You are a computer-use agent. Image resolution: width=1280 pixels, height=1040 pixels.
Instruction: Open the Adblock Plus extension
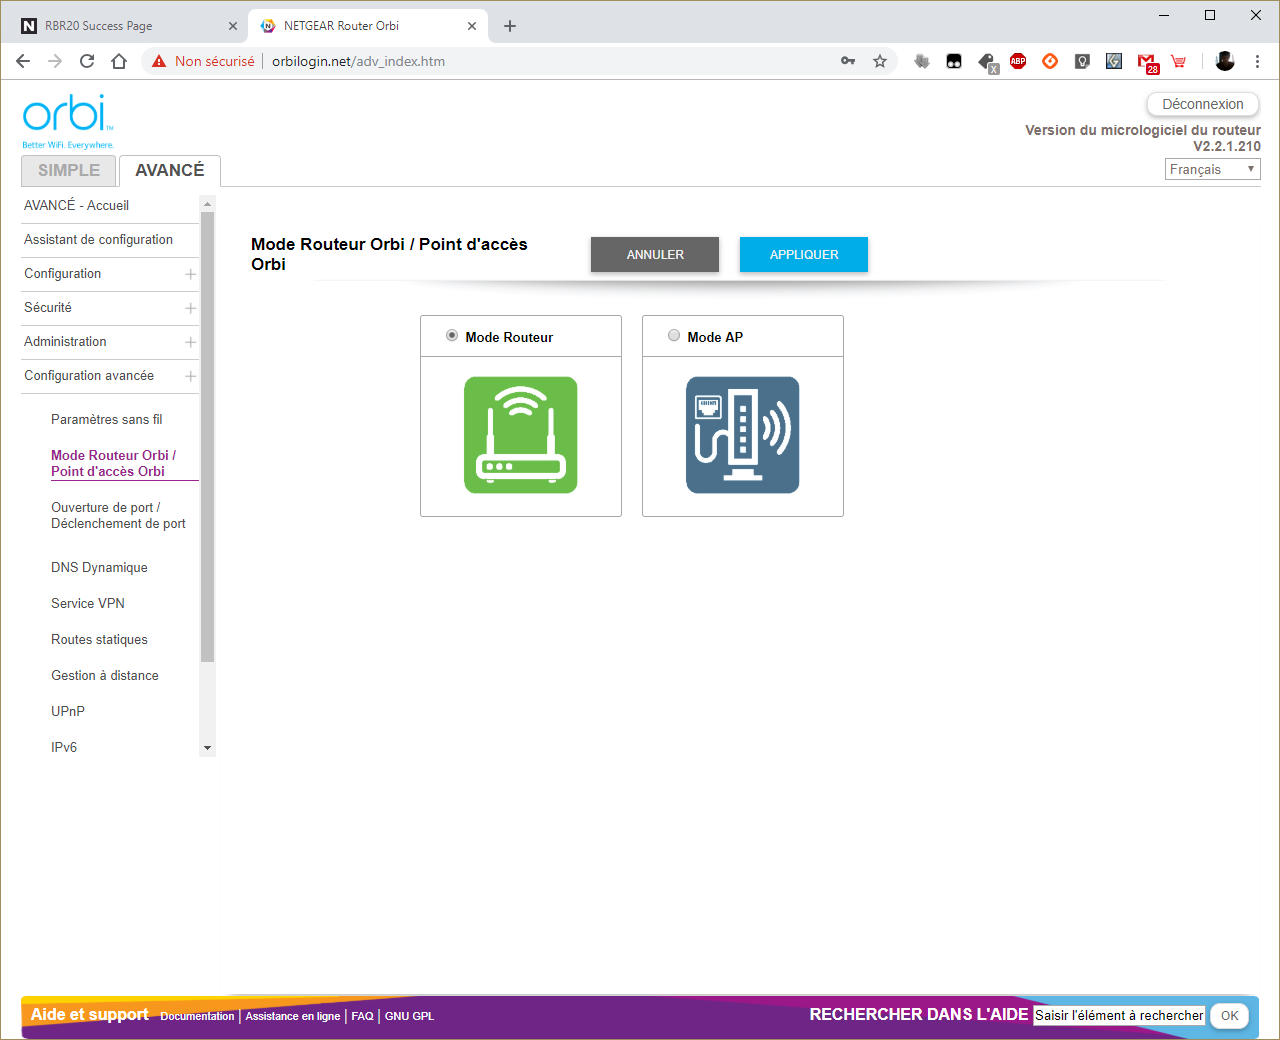pos(1018,61)
